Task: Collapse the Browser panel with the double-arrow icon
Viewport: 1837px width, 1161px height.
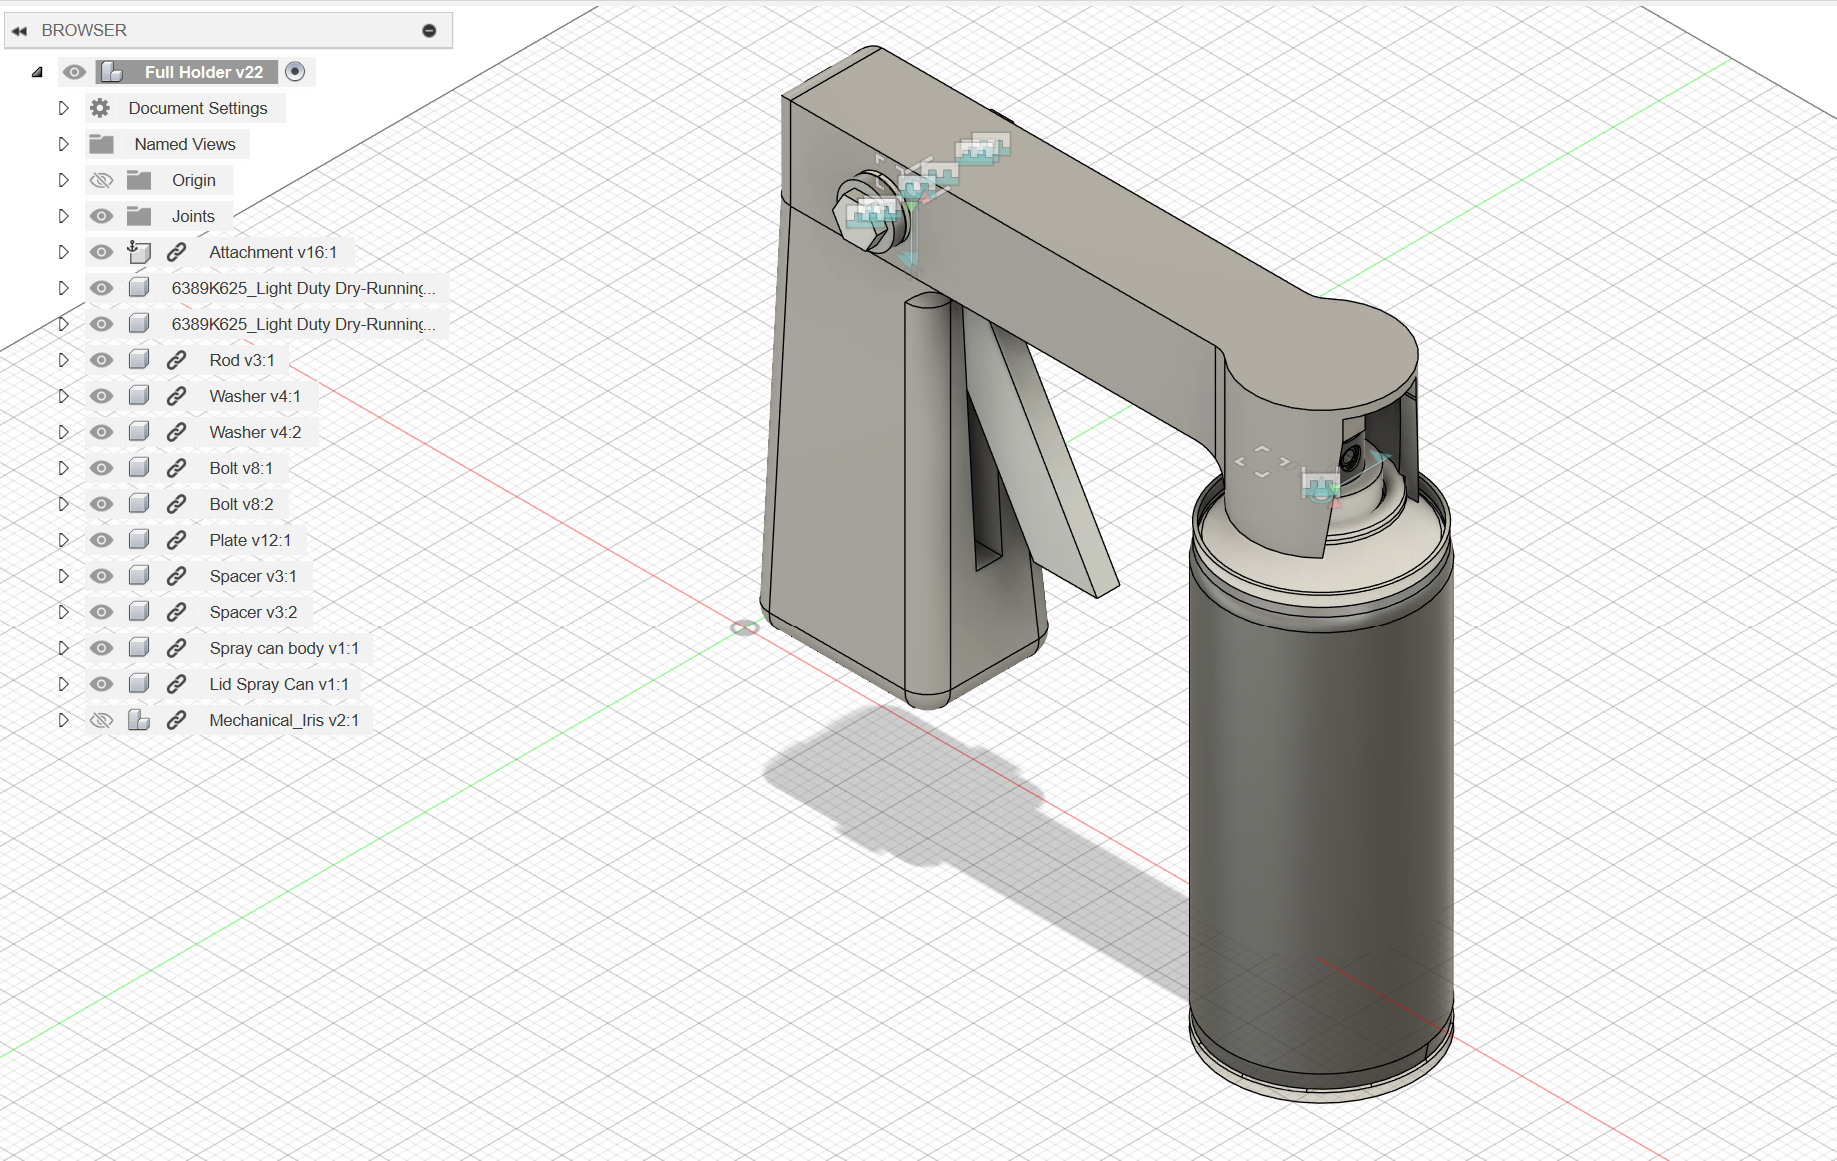Action: [x=19, y=31]
